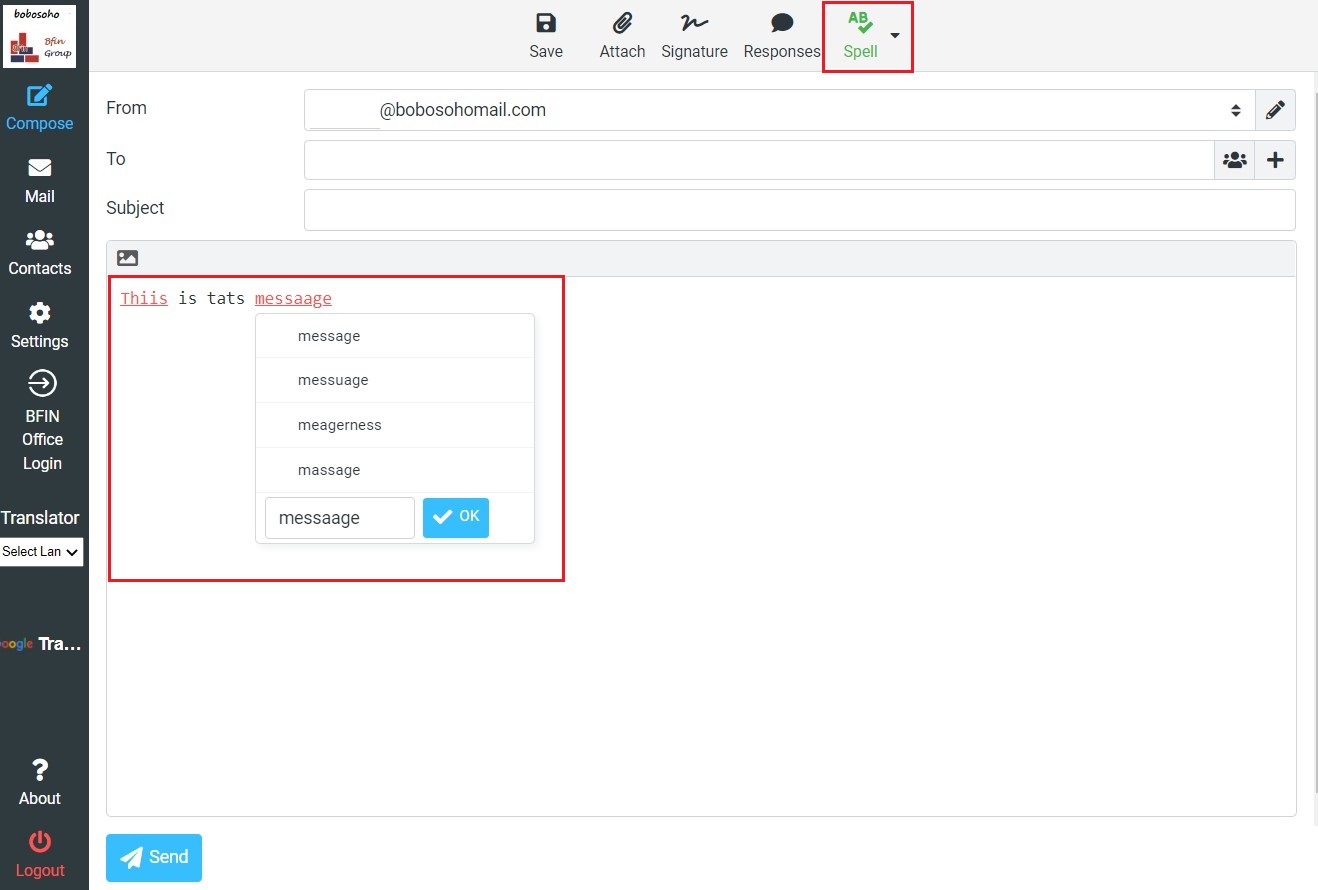Go to Contacts in sidebar
Screen dimensions: 1318x890
click(x=40, y=253)
